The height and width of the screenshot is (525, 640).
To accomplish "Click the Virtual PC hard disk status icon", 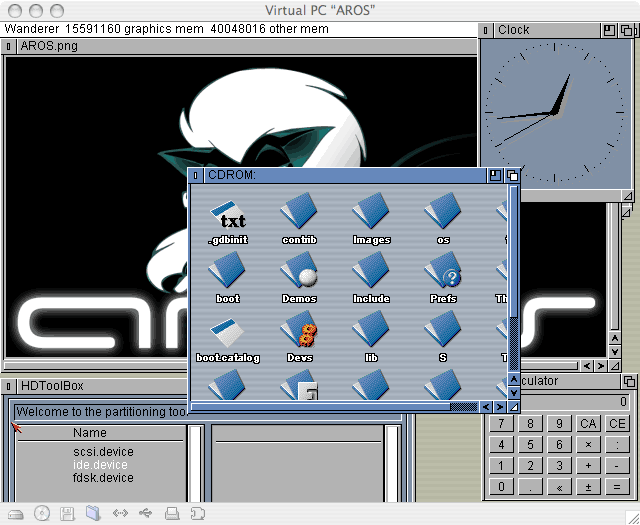I will pyautogui.click(x=16, y=514).
